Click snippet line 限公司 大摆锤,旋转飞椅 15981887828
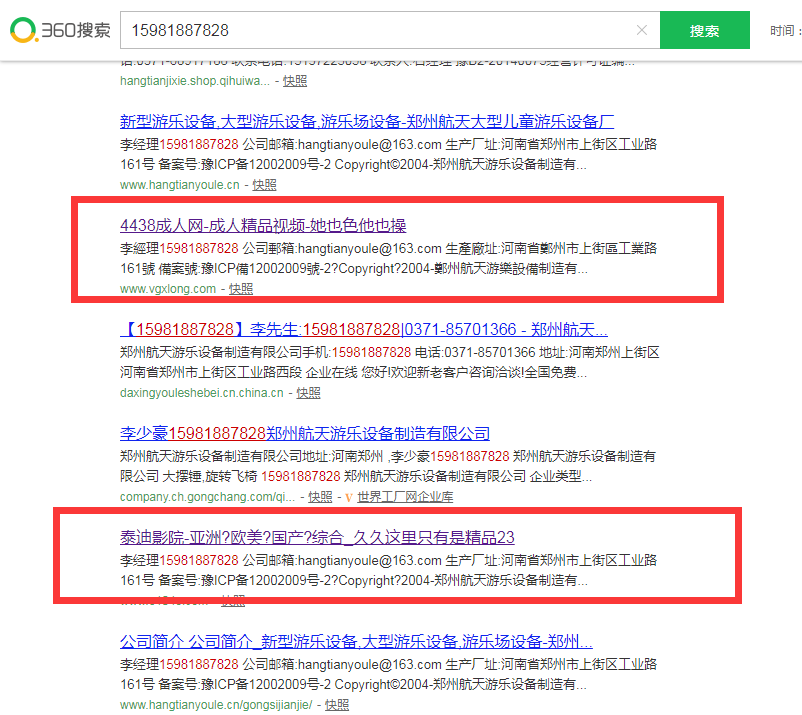Viewport: 802px width, 715px height. tap(356, 477)
